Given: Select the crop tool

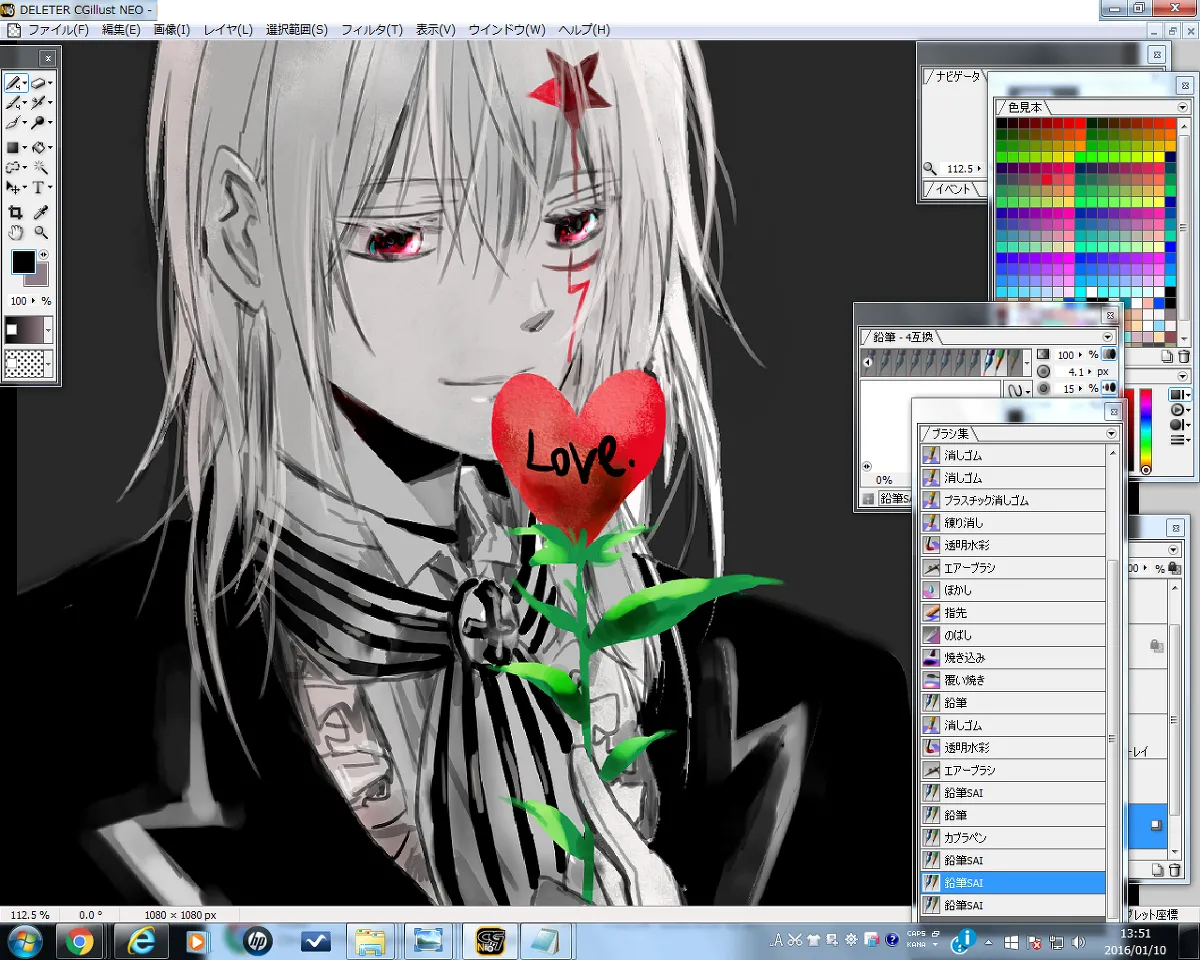Looking at the screenshot, I should tap(15, 212).
